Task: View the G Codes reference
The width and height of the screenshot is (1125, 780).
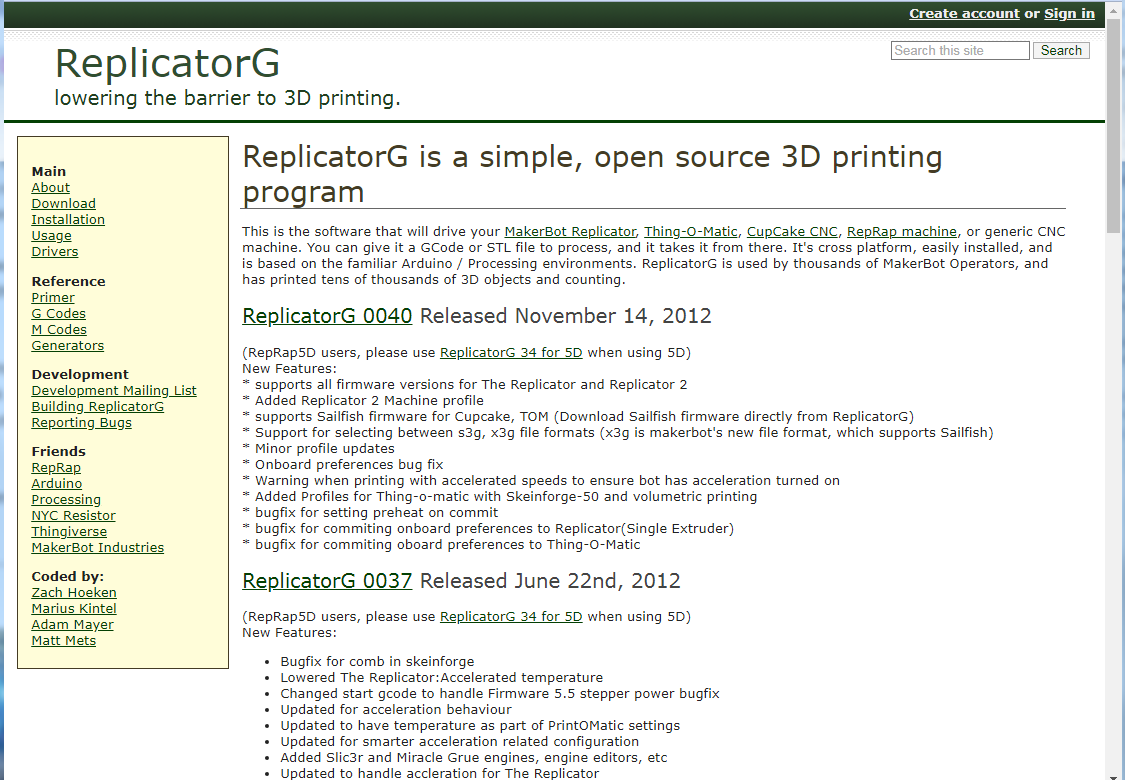Action: [x=59, y=314]
